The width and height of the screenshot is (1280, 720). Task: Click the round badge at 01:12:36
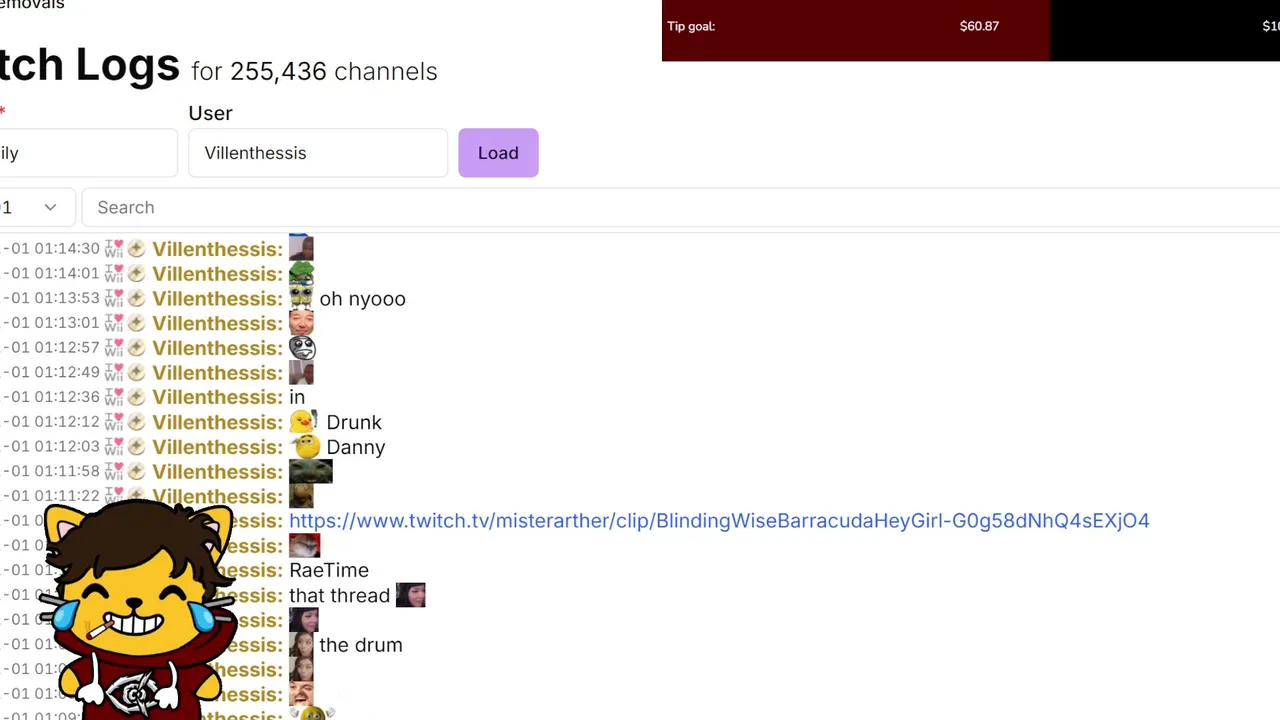(x=136, y=397)
